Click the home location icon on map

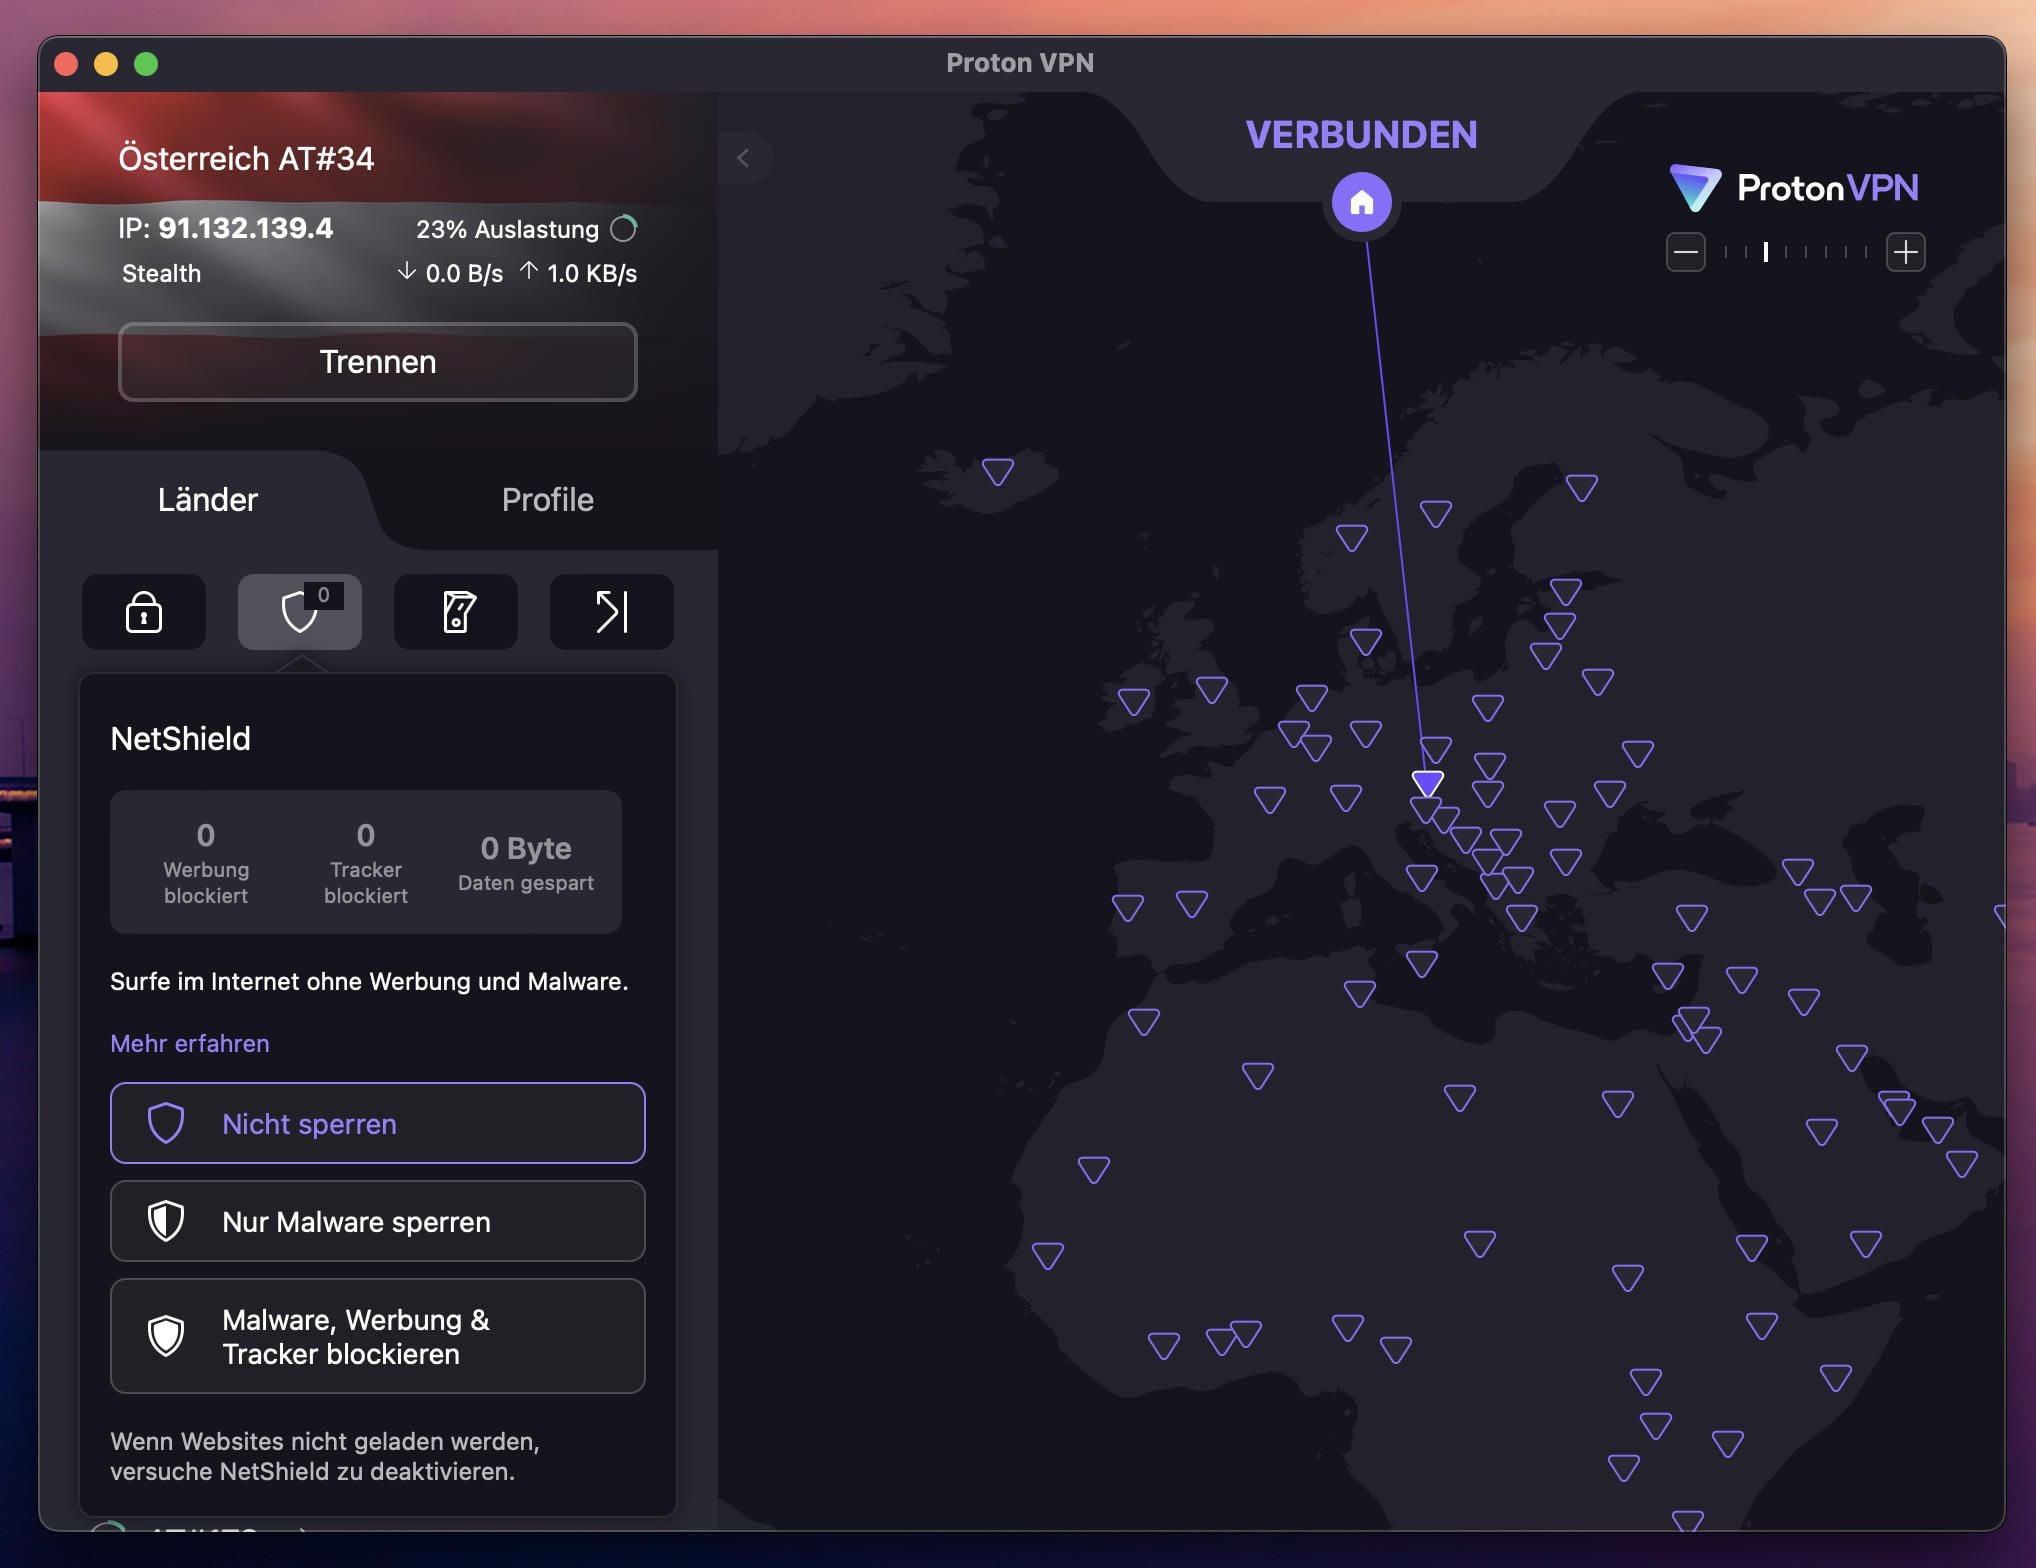coord(1361,203)
